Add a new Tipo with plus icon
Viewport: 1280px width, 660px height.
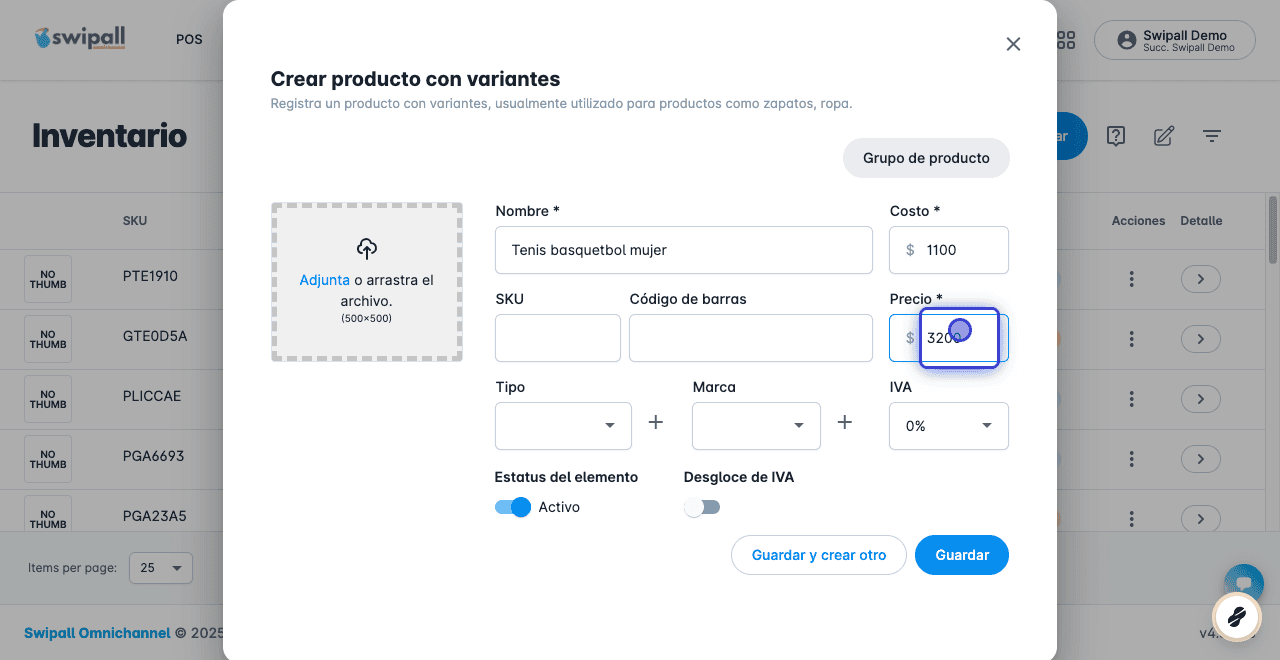[x=656, y=423]
